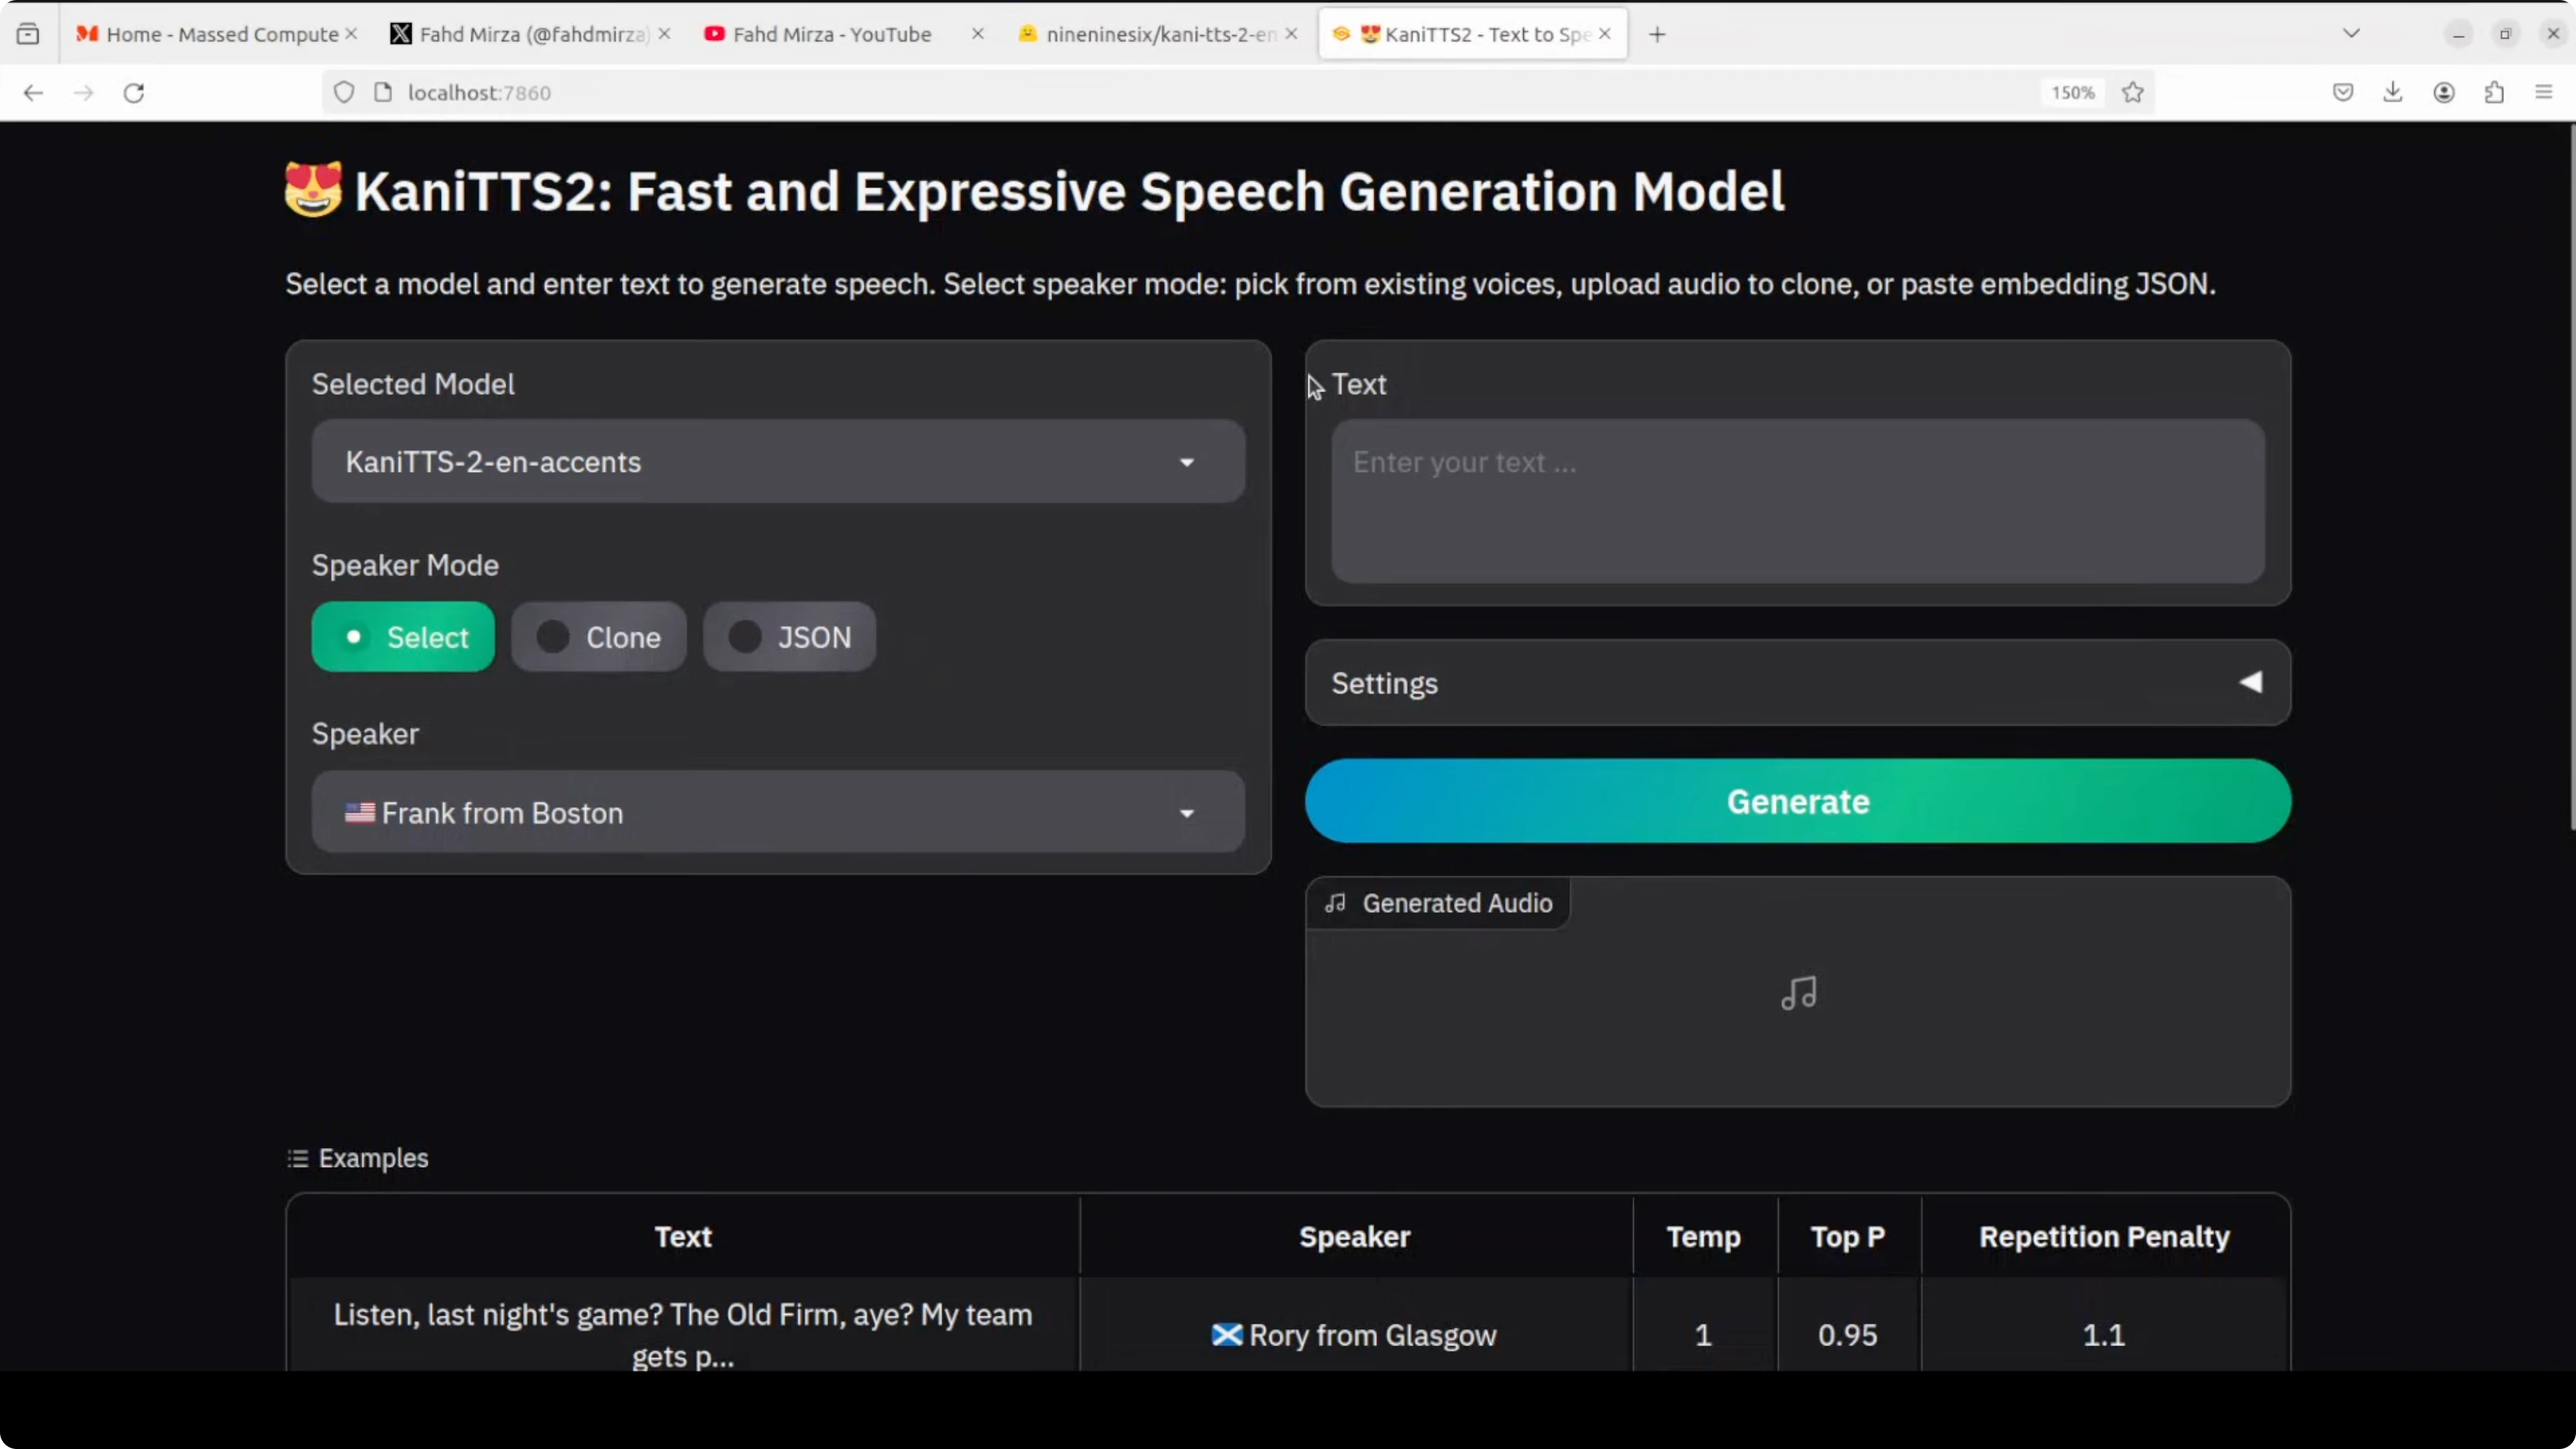Click the tracking protection shield icon

point(344,92)
